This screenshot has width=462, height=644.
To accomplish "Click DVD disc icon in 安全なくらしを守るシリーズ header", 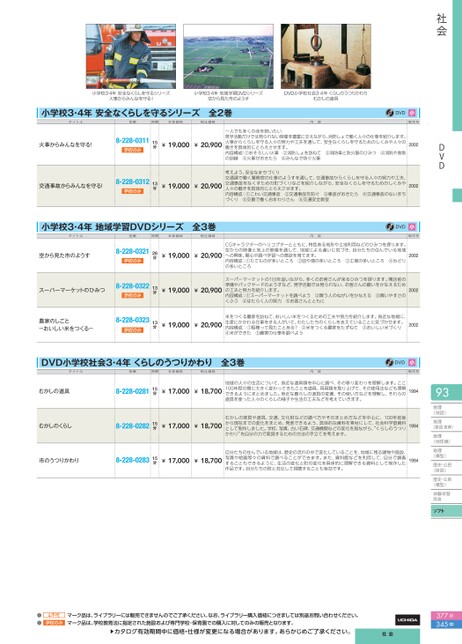I will (390, 113).
